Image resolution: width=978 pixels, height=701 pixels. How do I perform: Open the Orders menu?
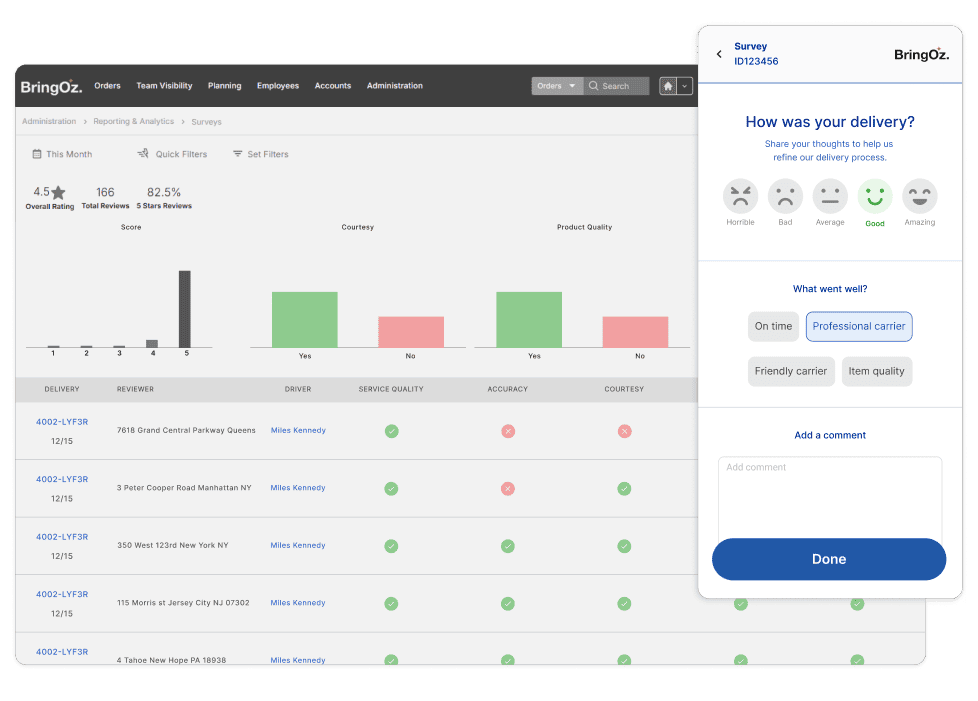[x=107, y=85]
